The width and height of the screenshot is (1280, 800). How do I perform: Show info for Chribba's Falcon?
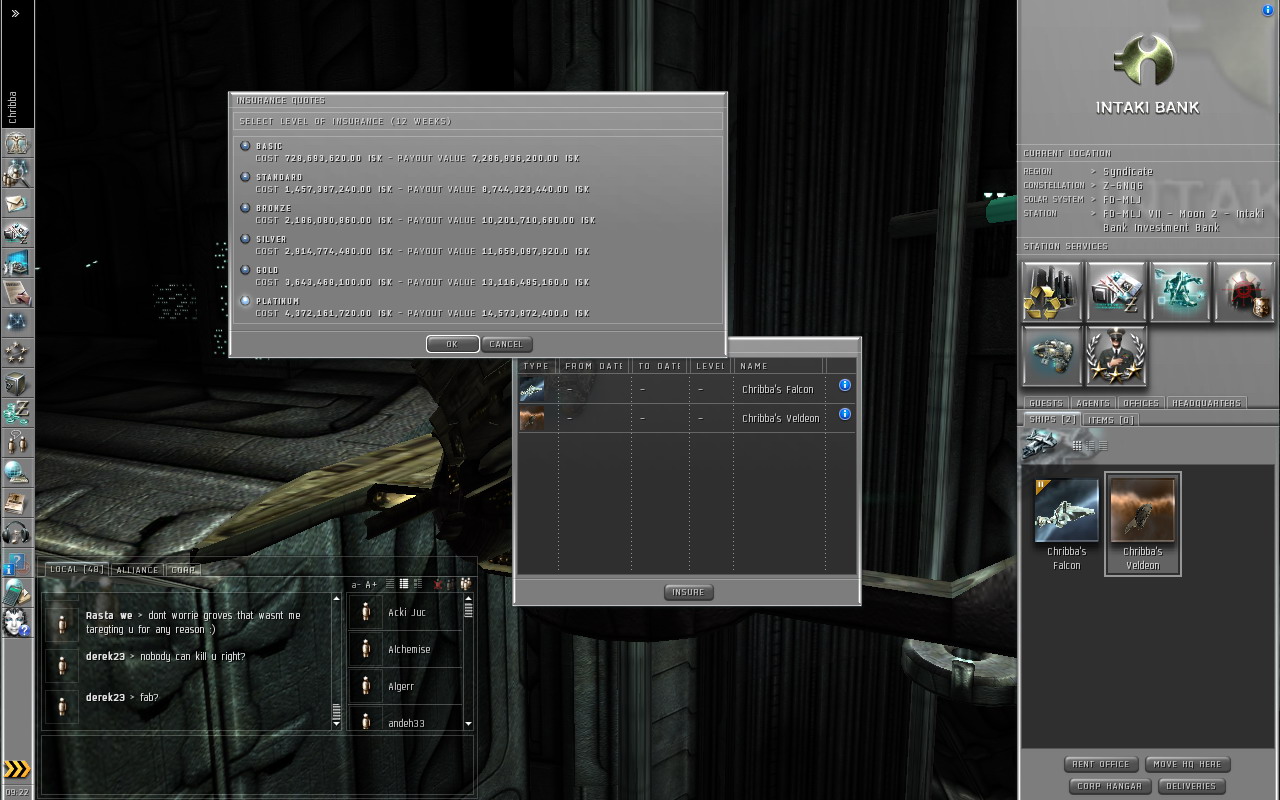coord(845,385)
